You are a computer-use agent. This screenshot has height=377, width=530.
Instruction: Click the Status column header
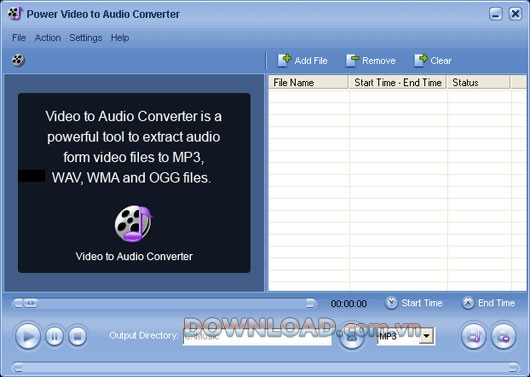click(478, 82)
